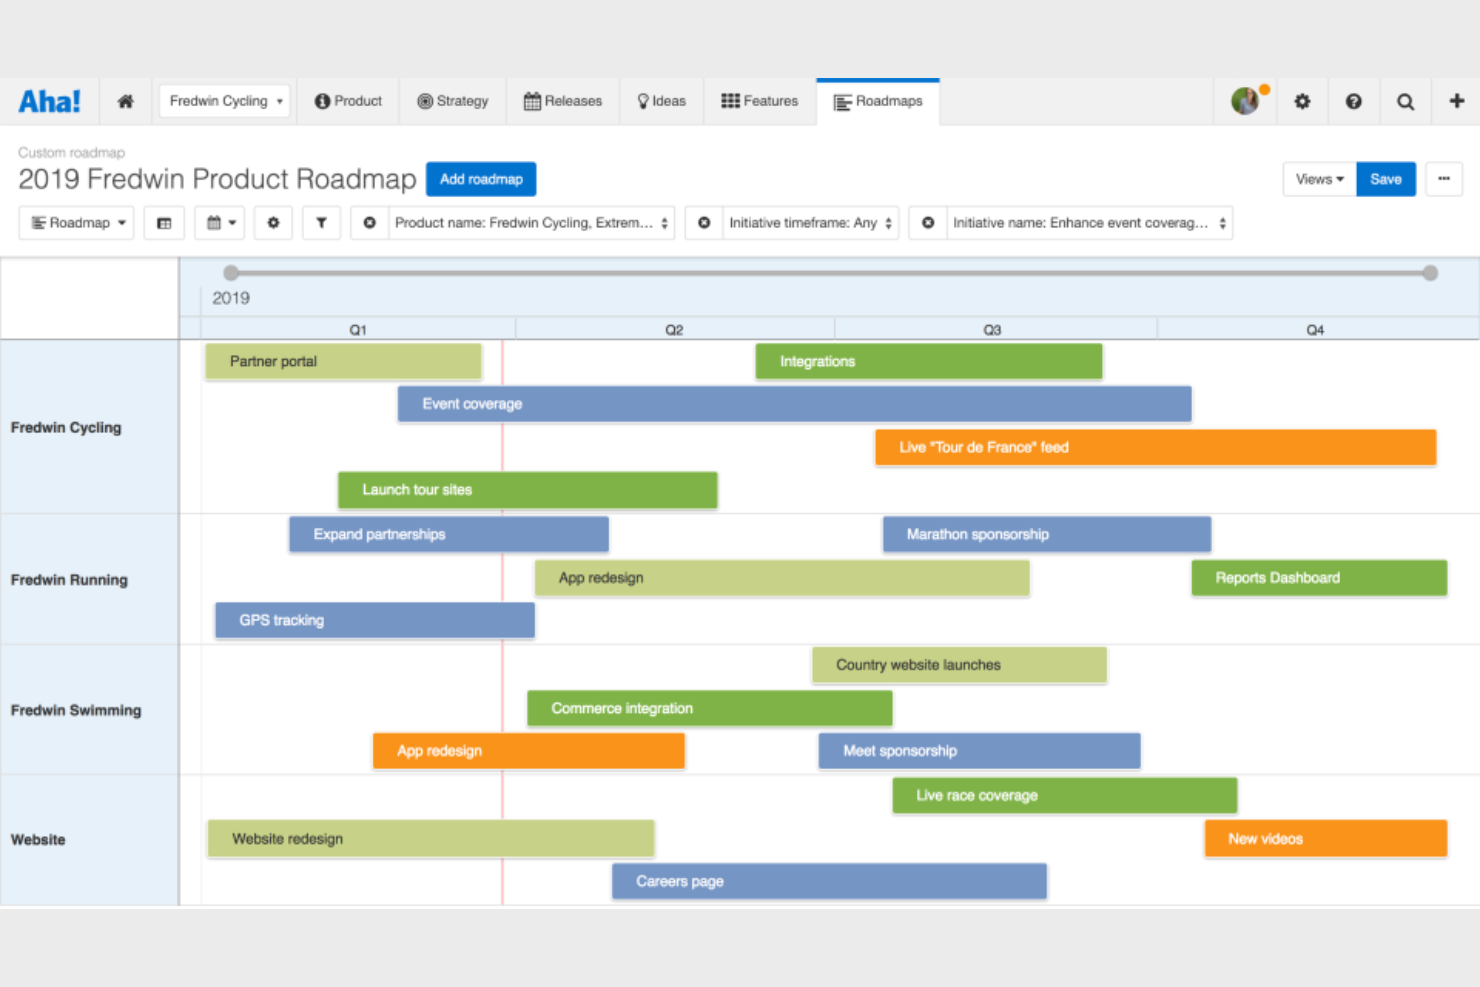This screenshot has height=987, width=1480.
Task: Select the Careers page bar
Action: click(829, 881)
